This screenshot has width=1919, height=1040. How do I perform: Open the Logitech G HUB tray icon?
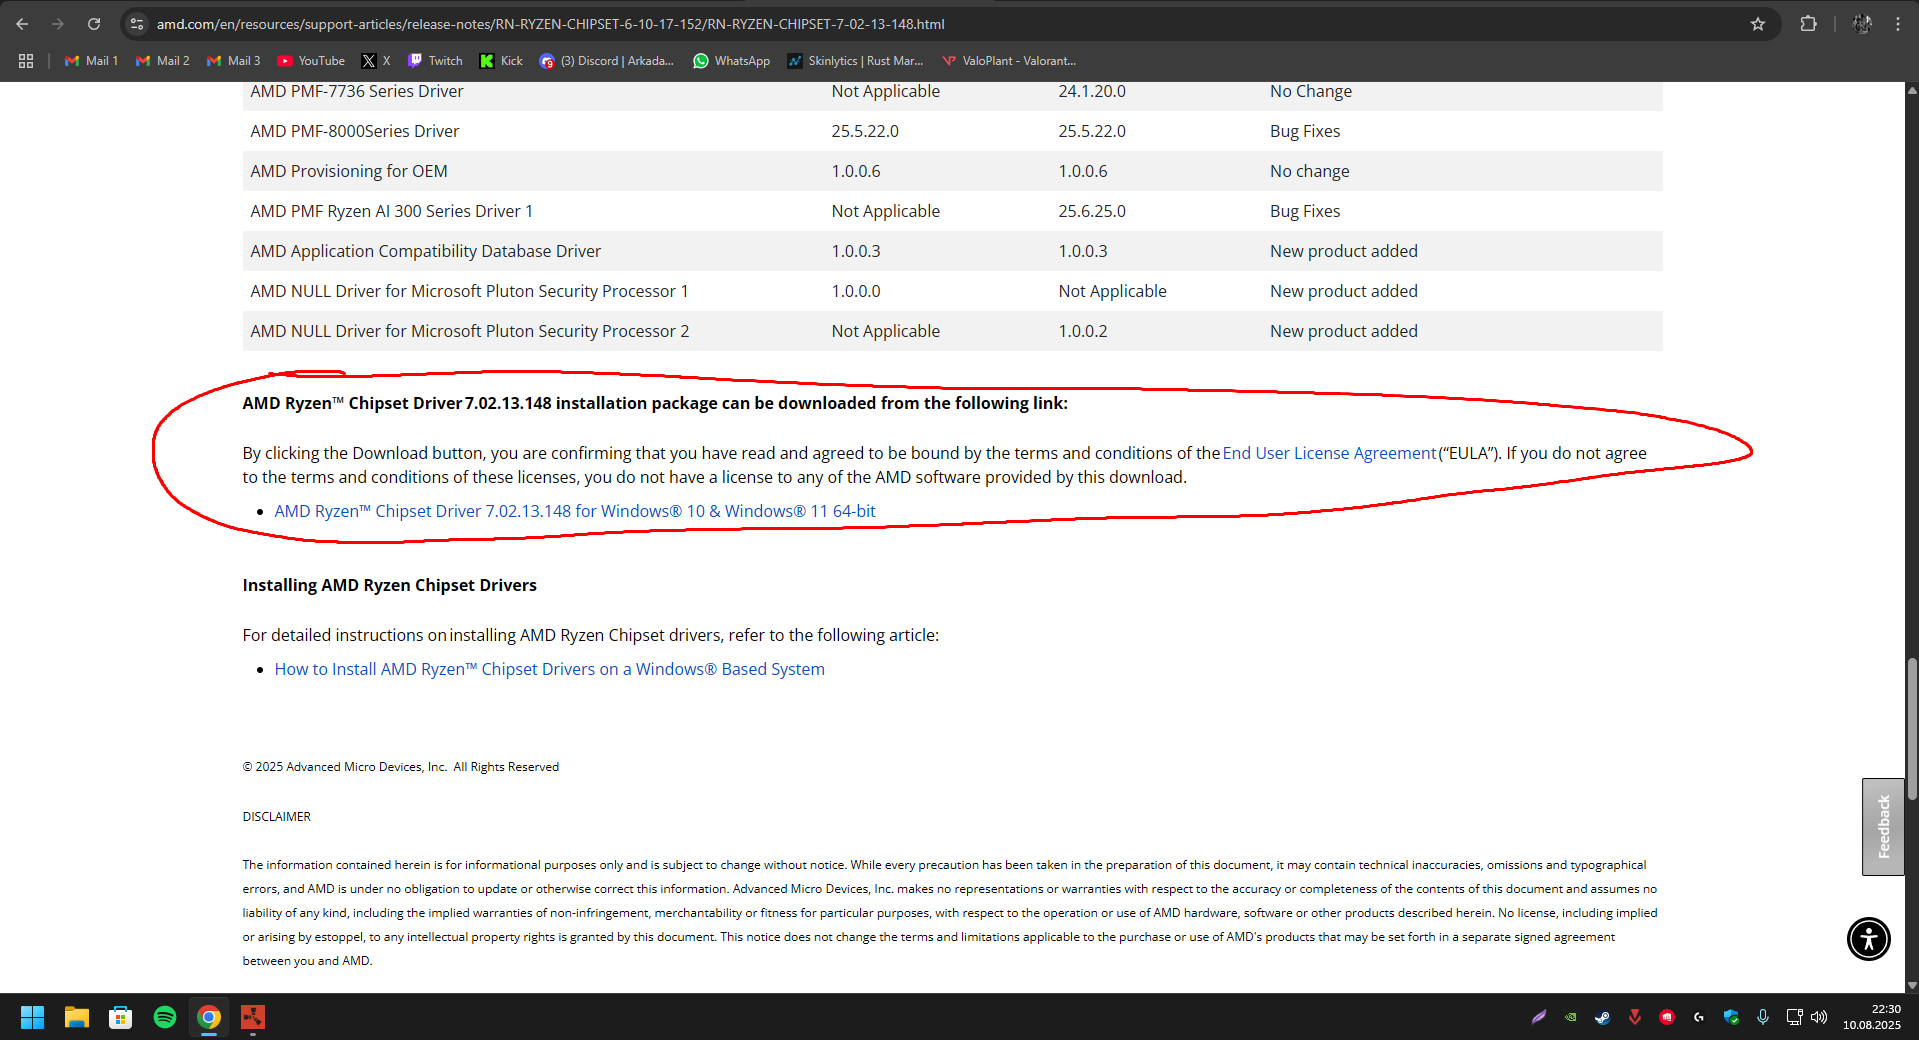point(1699,1017)
